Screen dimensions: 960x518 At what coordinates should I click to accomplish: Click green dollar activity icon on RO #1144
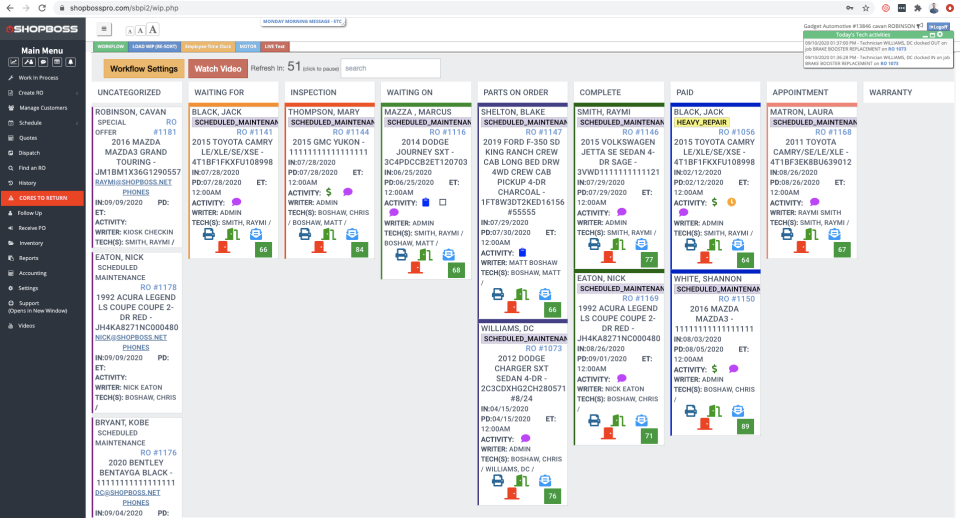pyautogui.click(x=329, y=192)
